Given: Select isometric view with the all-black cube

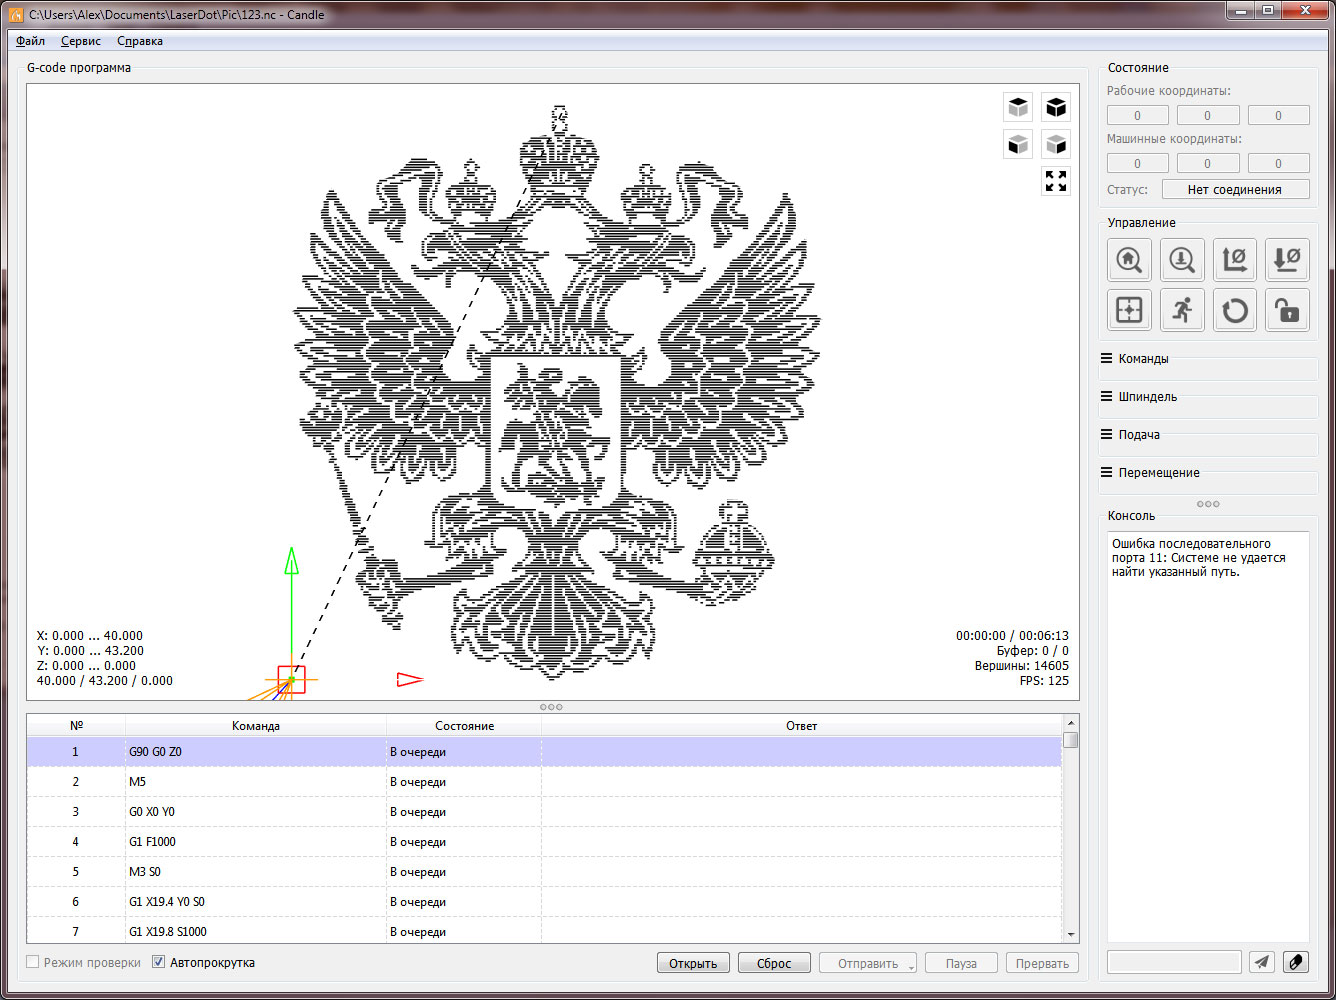Looking at the screenshot, I should tap(1056, 107).
